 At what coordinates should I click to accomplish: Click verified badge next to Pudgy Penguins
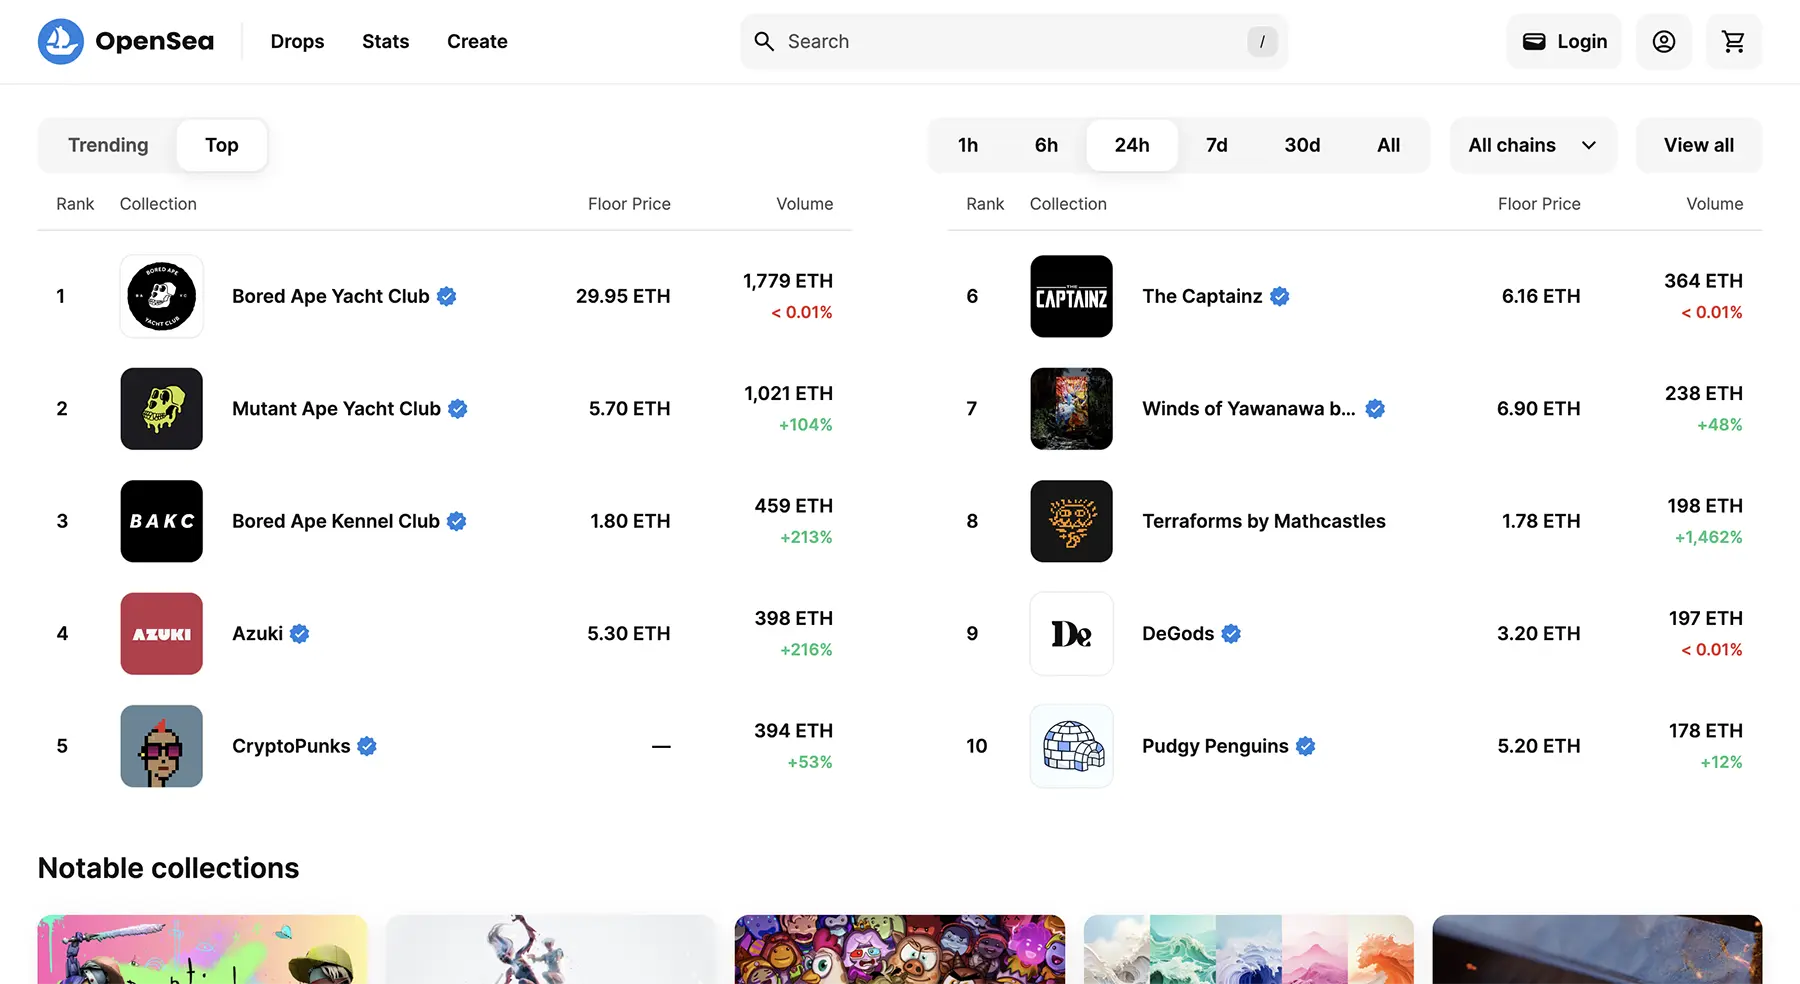(x=1306, y=746)
